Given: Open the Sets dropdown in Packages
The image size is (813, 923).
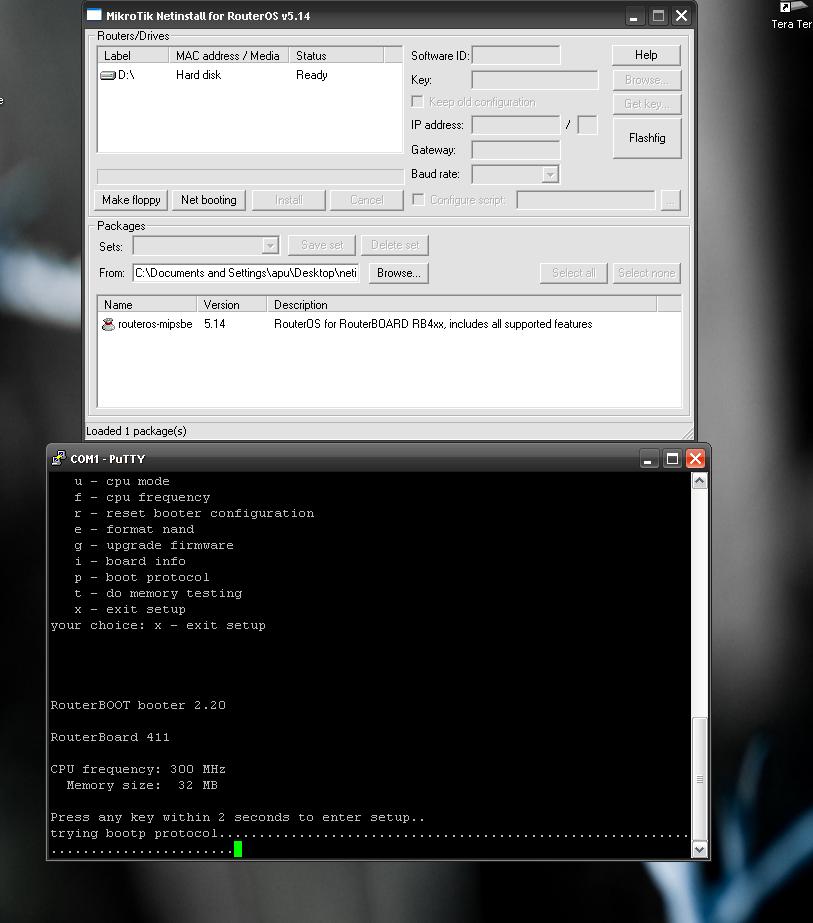Looking at the screenshot, I should [268, 244].
